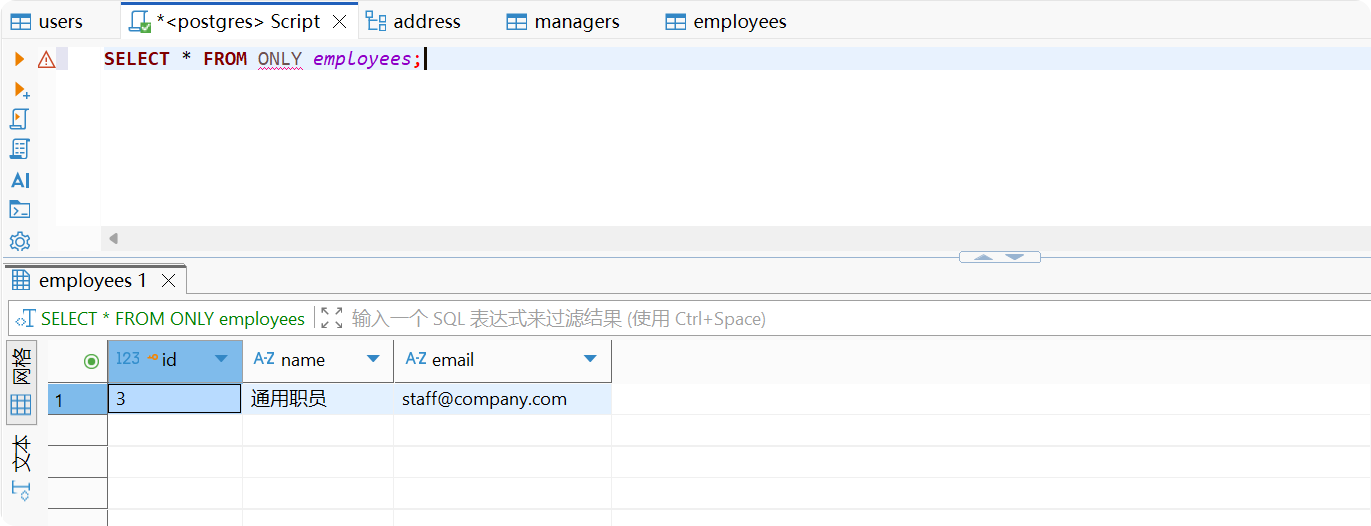Open the id column filter dropdown
This screenshot has height=526, width=1371.
pyautogui.click(x=222, y=359)
